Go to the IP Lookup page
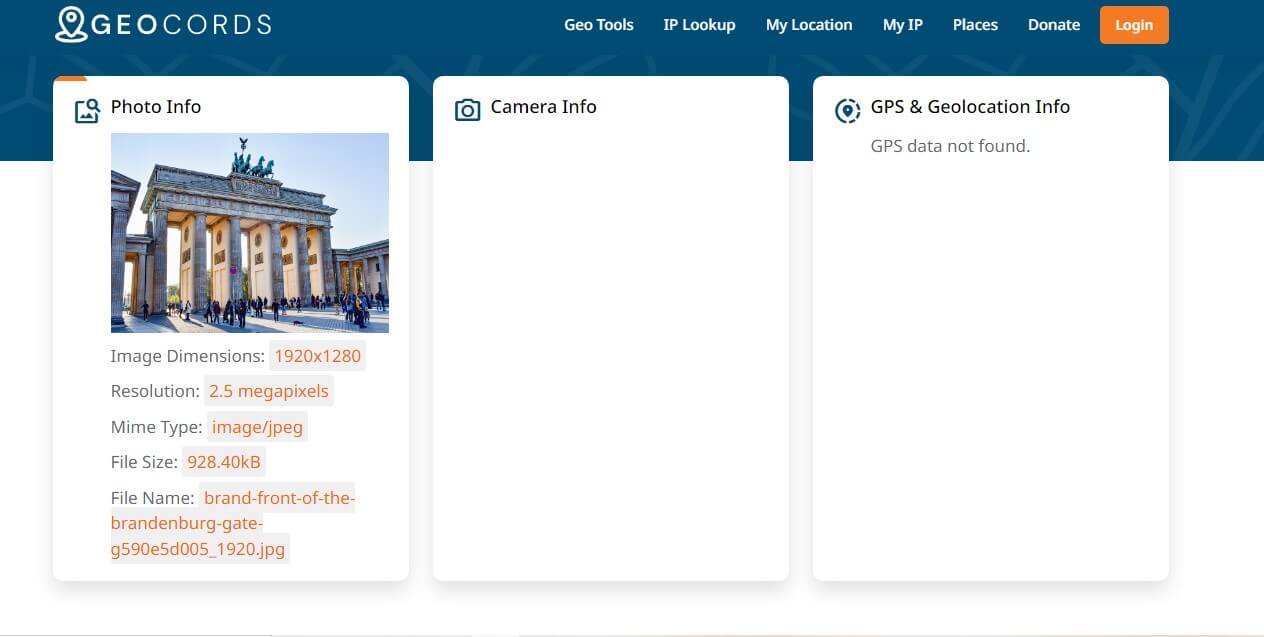The width and height of the screenshot is (1264, 637). point(699,25)
